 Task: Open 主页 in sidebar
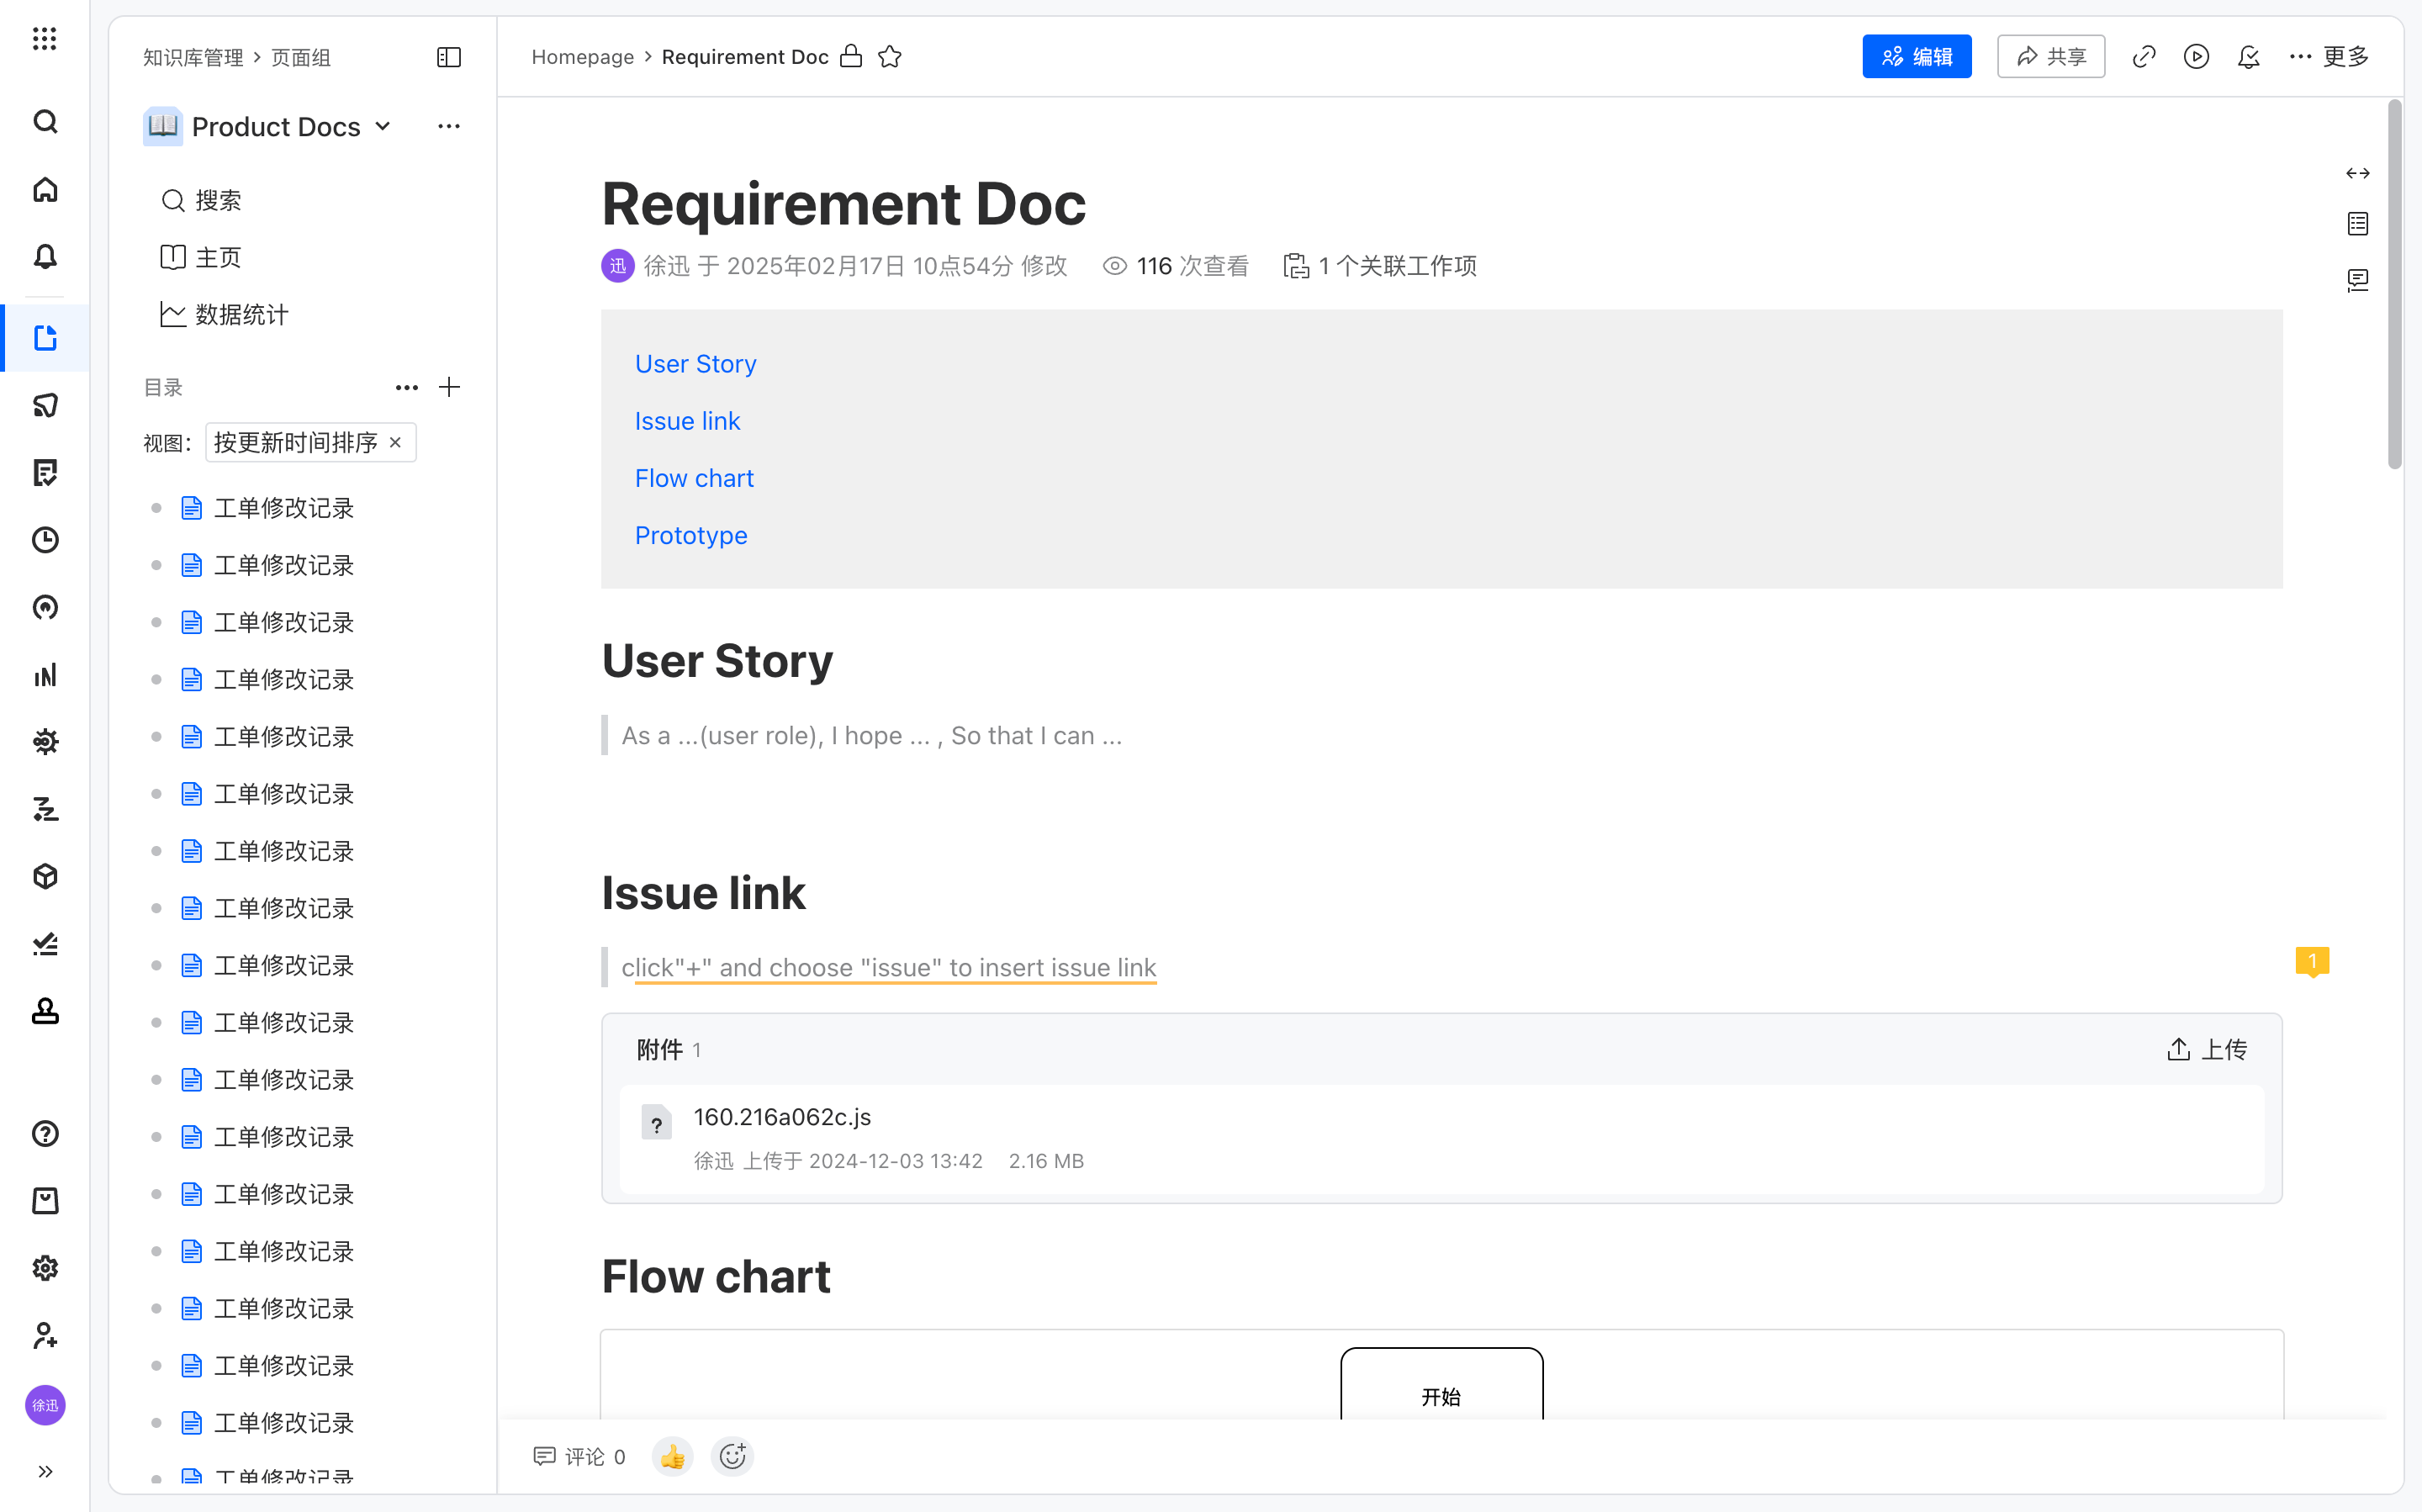[x=201, y=257]
